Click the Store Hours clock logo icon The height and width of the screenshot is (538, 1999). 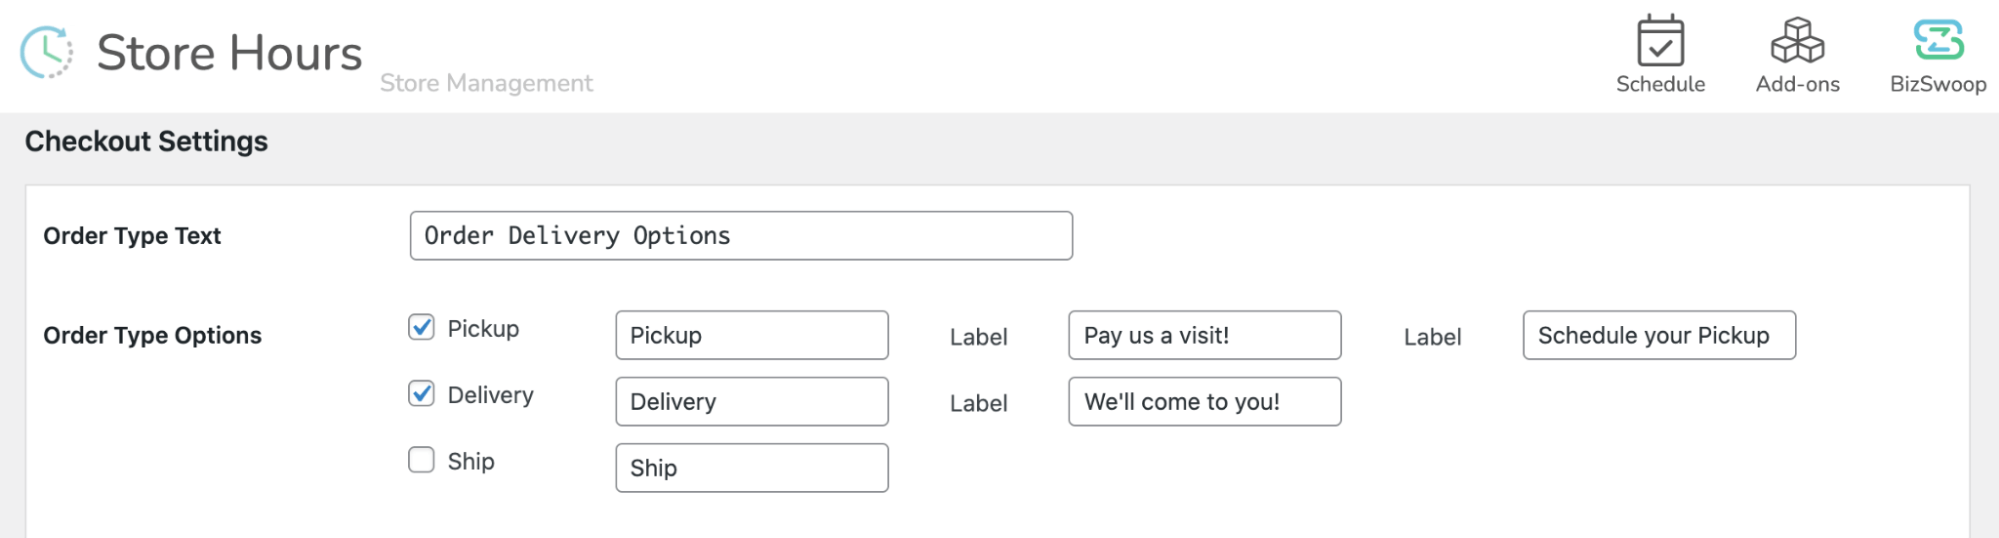(46, 52)
